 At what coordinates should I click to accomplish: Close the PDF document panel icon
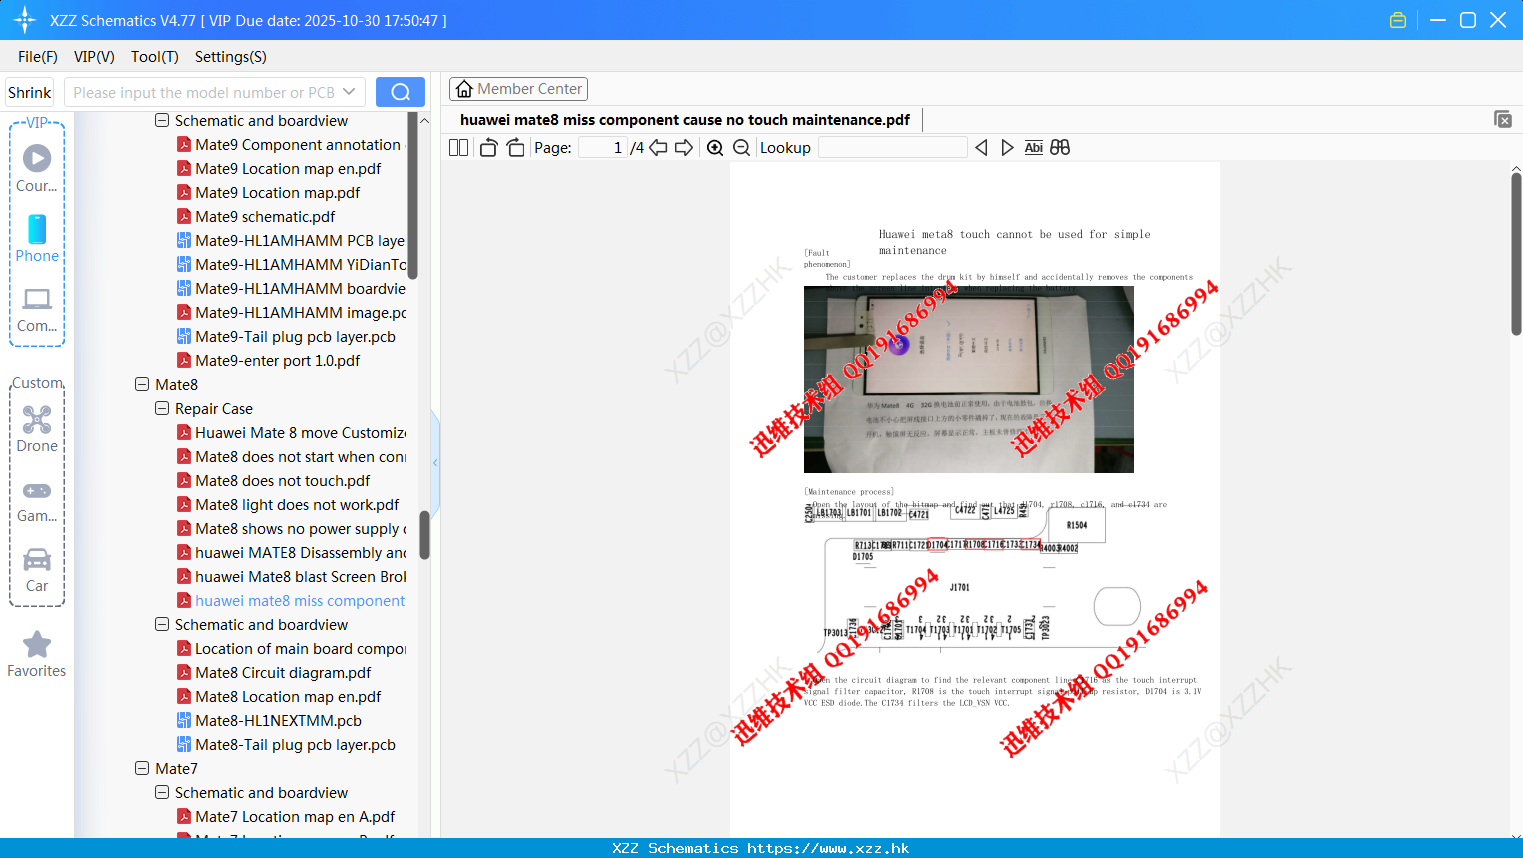click(1503, 119)
